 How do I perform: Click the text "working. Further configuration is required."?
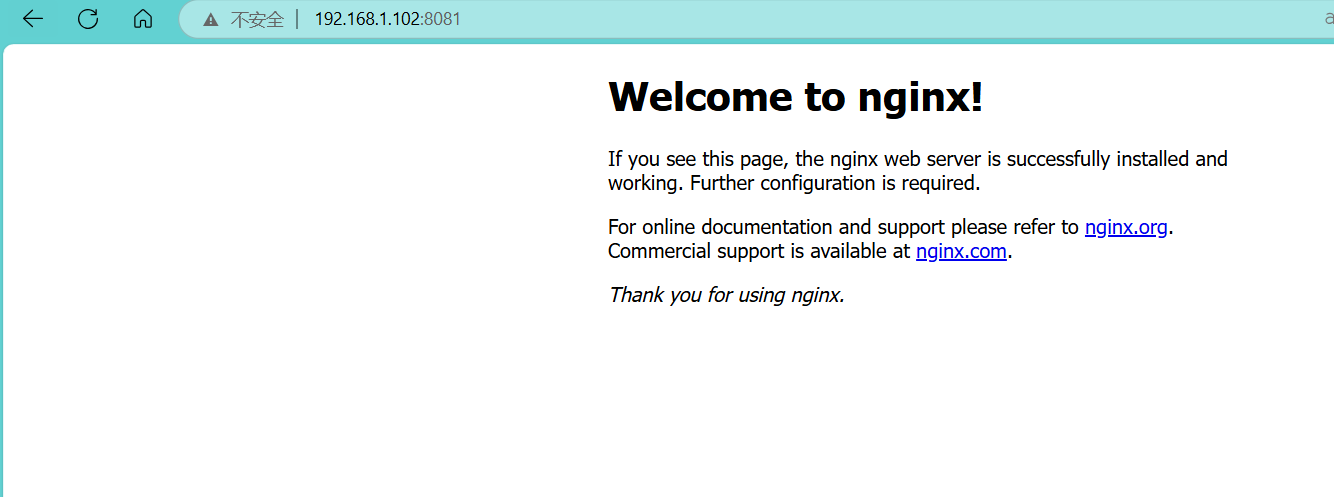(794, 183)
